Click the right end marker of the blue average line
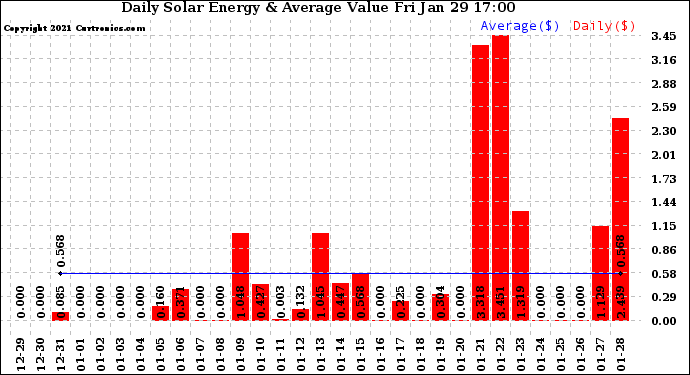 coord(620,273)
